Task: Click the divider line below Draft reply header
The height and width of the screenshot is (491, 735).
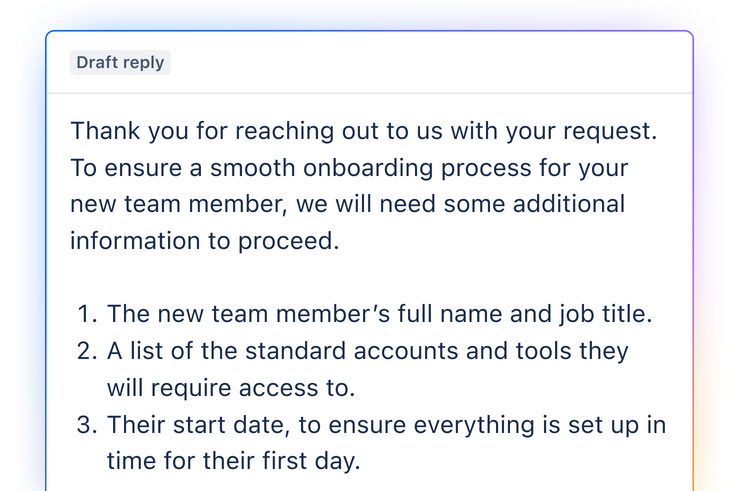Action: coord(369,93)
